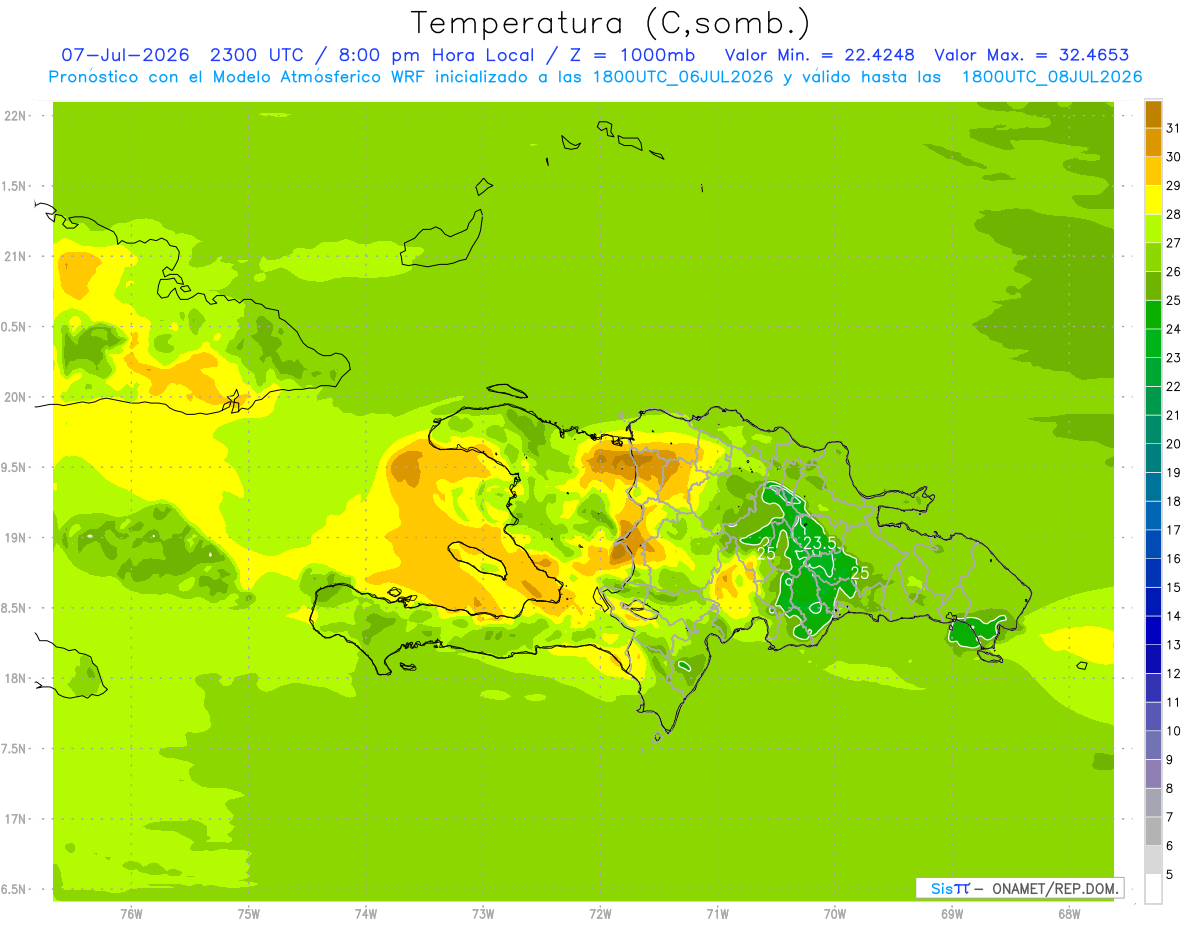Click the "17N" latitude label
Viewport: 1200px width, 927px height.
pyautogui.click(x=15, y=819)
